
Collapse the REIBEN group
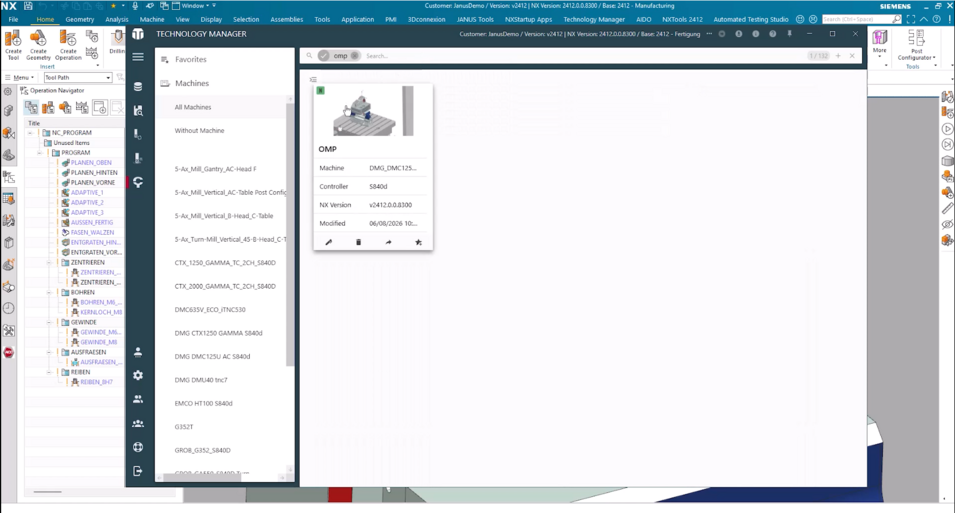tap(50, 372)
